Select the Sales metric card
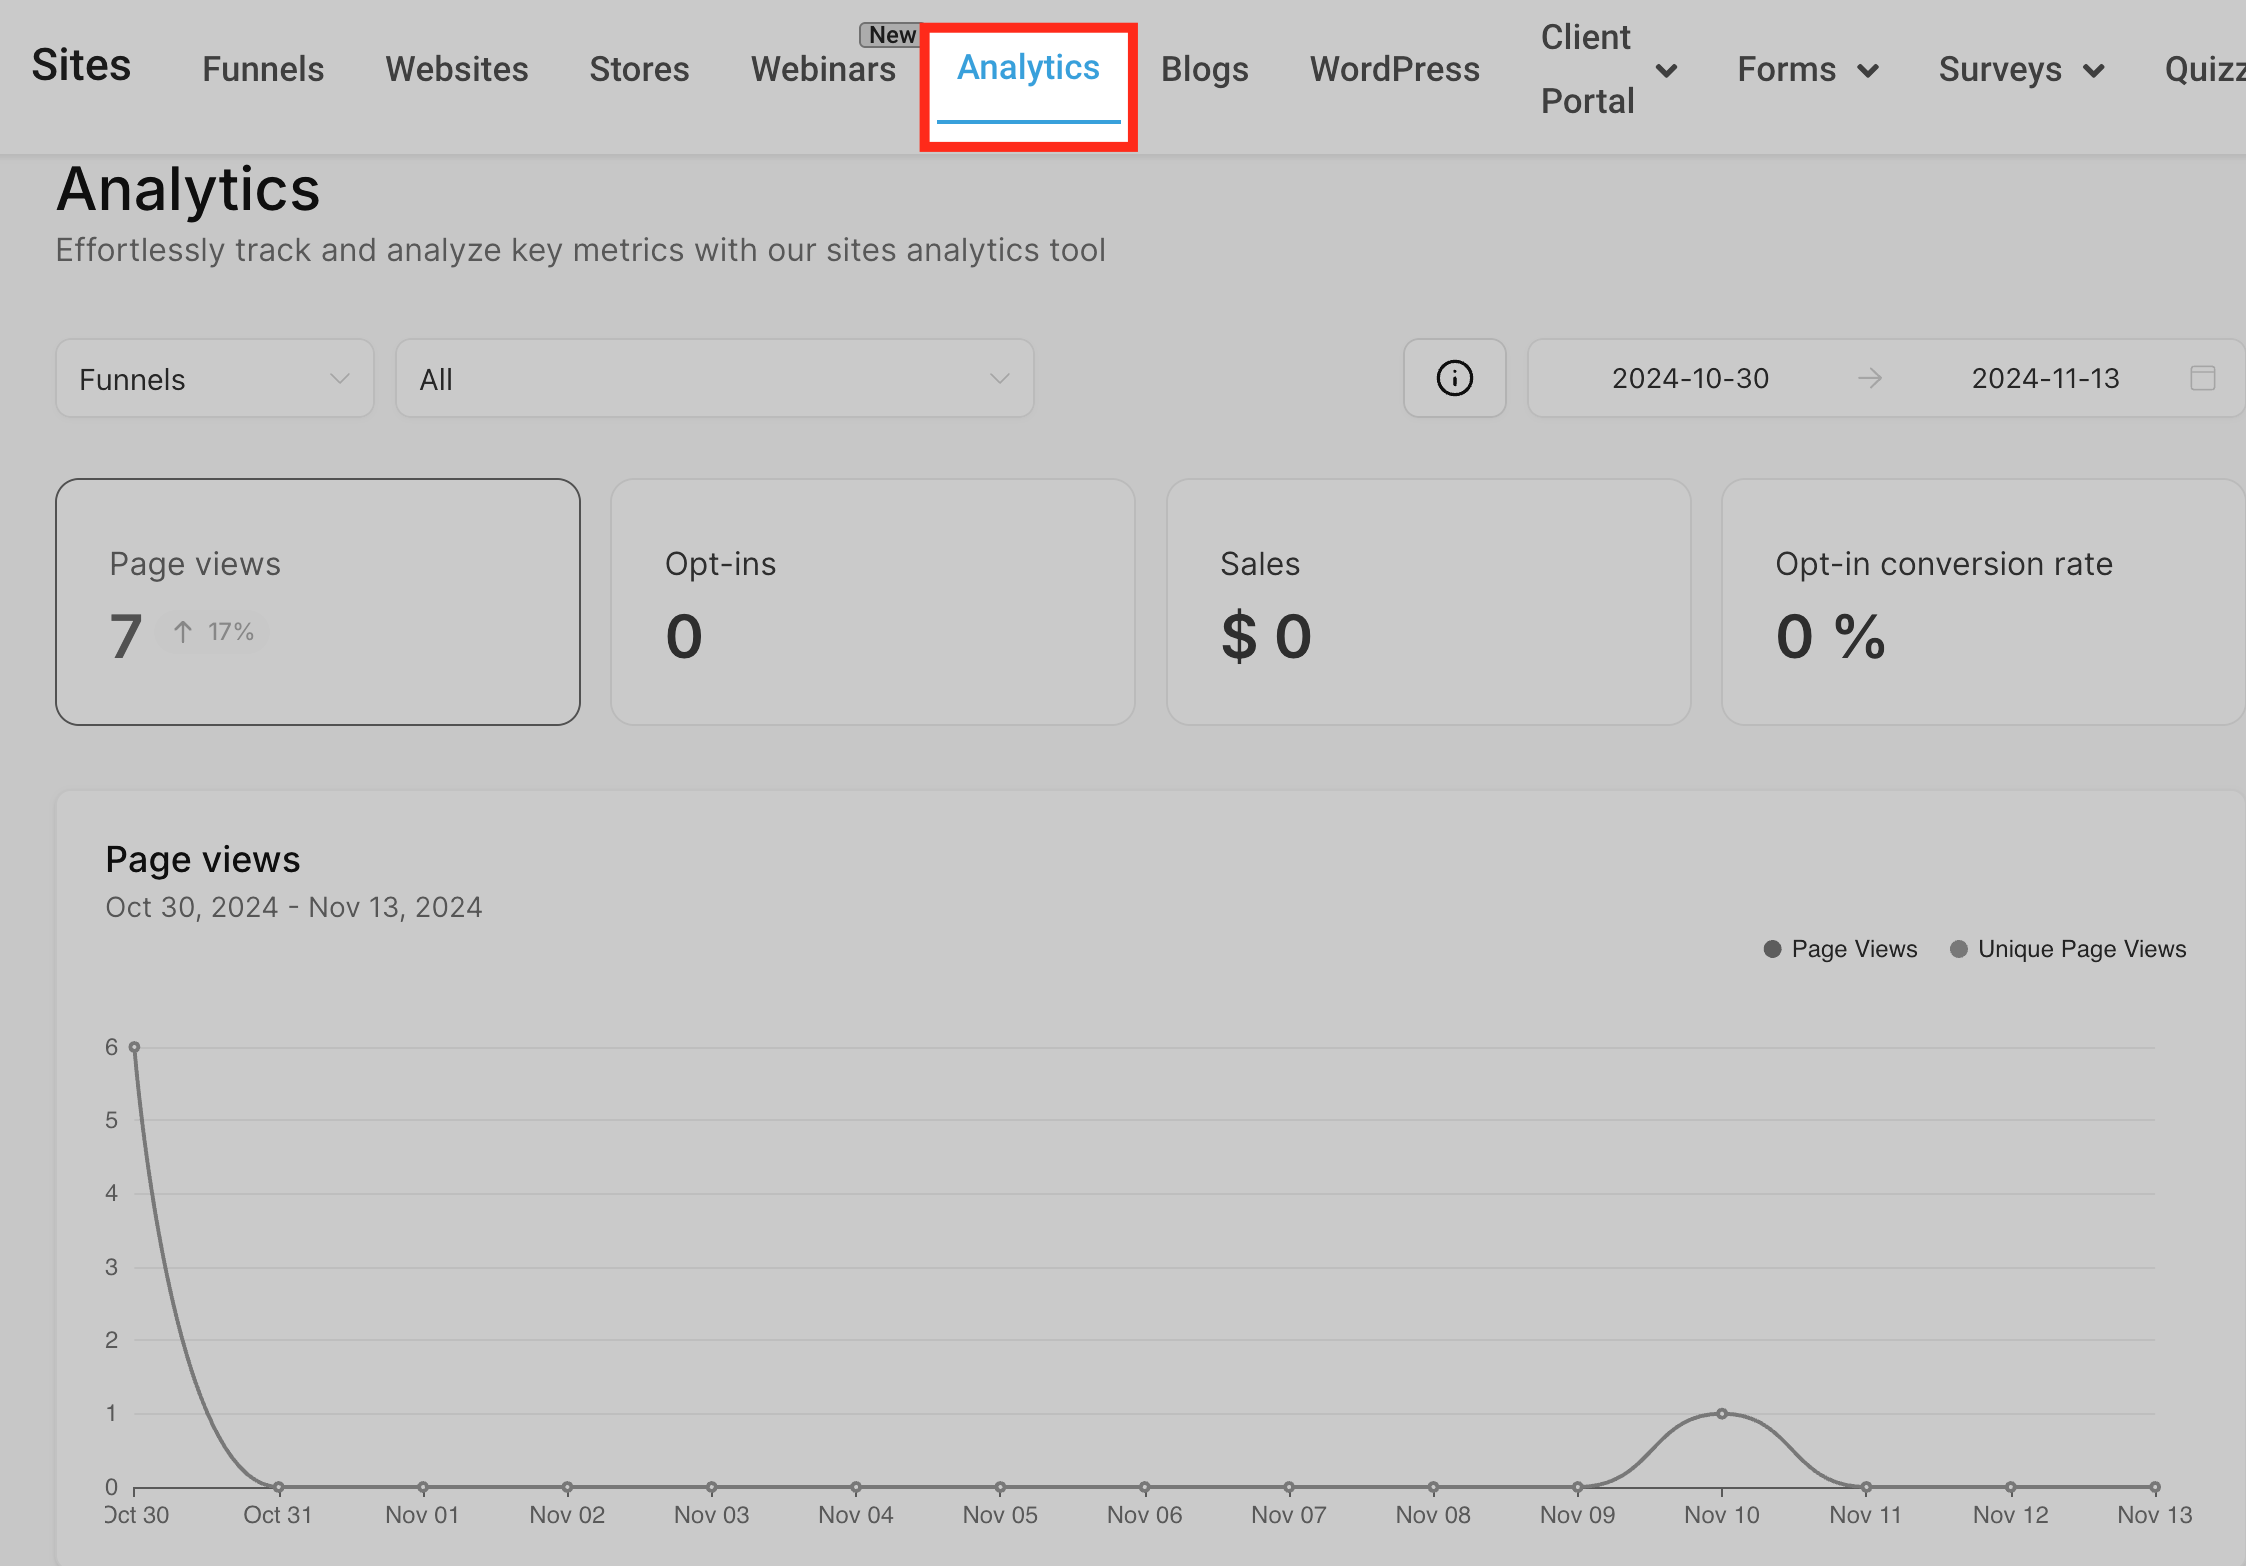2246x1566 pixels. pos(1428,602)
